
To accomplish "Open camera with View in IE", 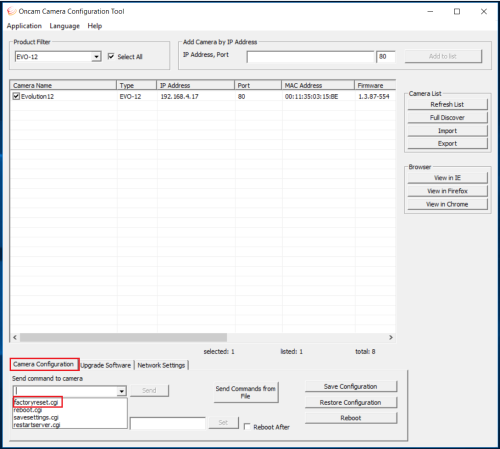I will [x=447, y=178].
